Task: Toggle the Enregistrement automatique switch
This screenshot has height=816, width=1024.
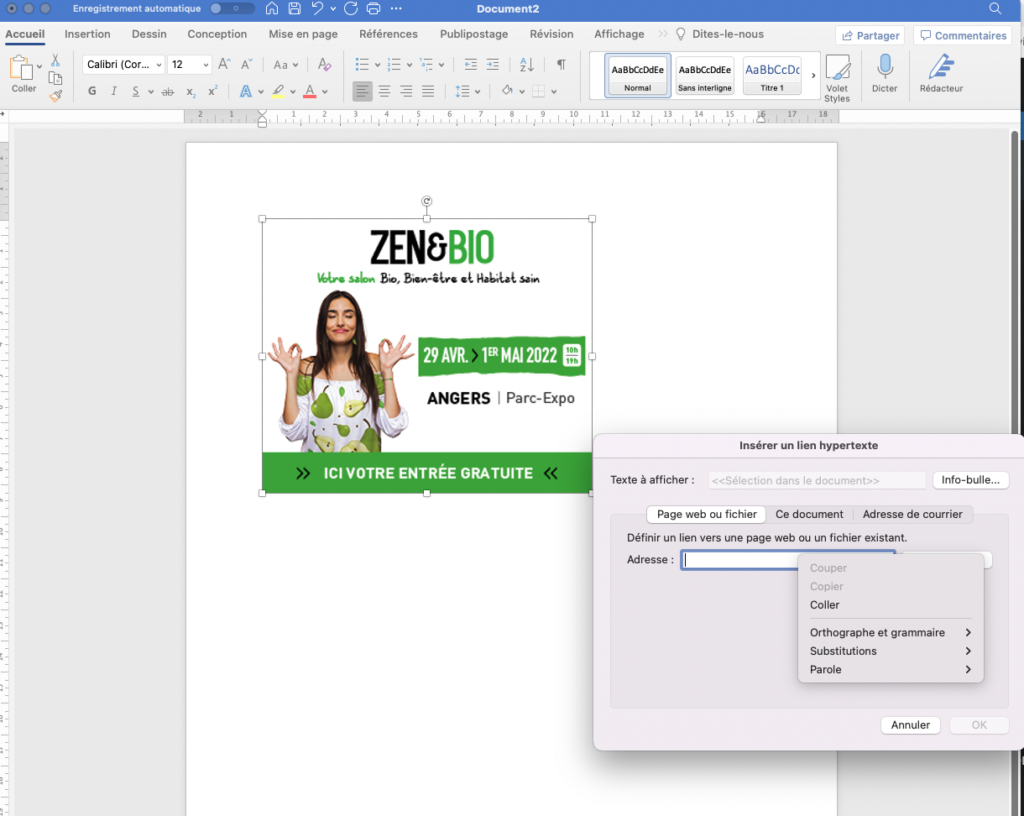Action: (x=232, y=8)
